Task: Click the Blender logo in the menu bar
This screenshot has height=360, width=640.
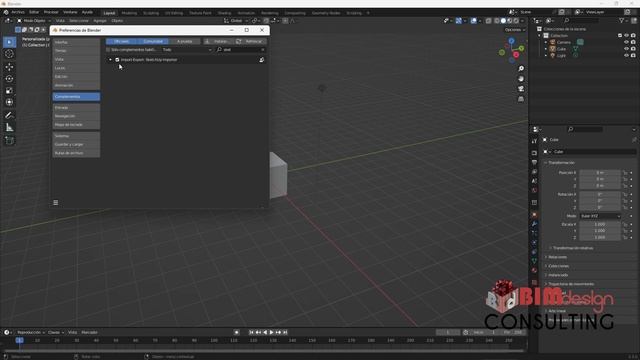Action: (x=6, y=12)
